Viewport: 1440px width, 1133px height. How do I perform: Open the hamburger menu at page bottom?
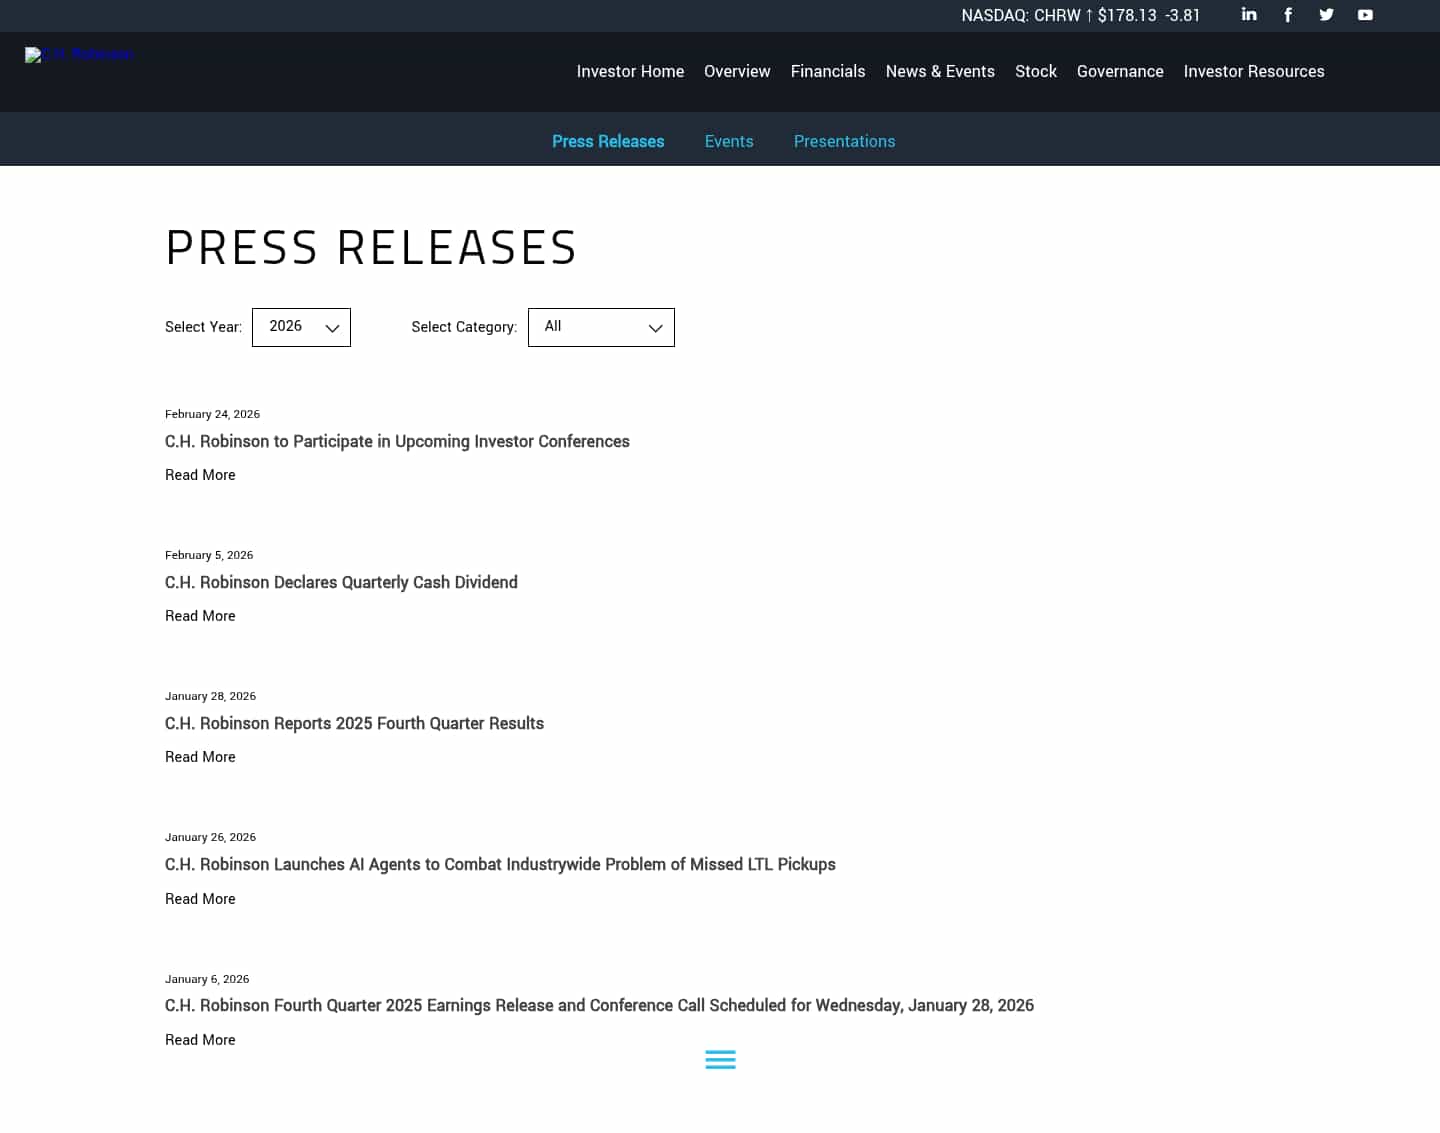point(720,1059)
